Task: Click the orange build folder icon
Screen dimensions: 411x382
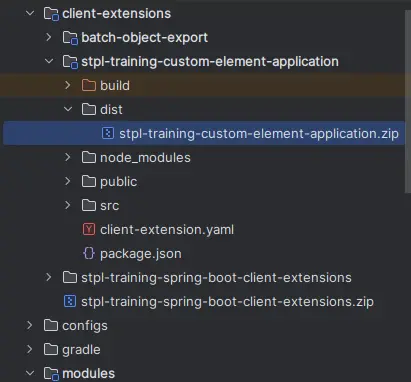Action: [x=89, y=85]
